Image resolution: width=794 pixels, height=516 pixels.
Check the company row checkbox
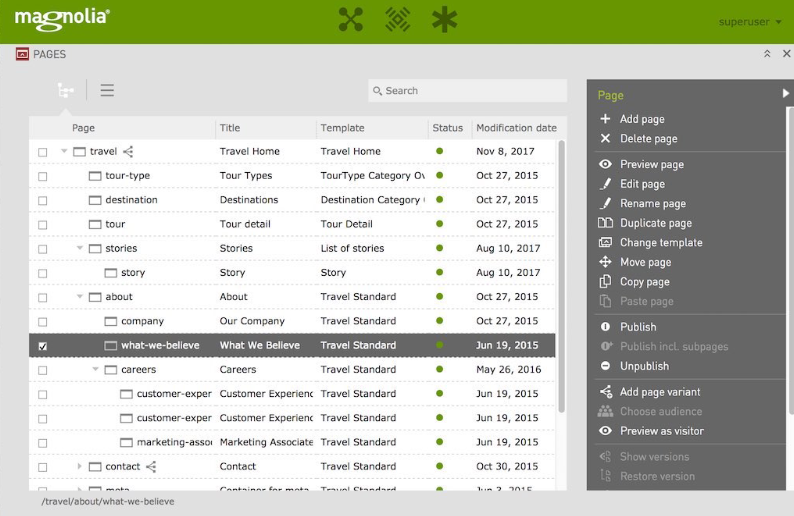pyautogui.click(x=43, y=322)
